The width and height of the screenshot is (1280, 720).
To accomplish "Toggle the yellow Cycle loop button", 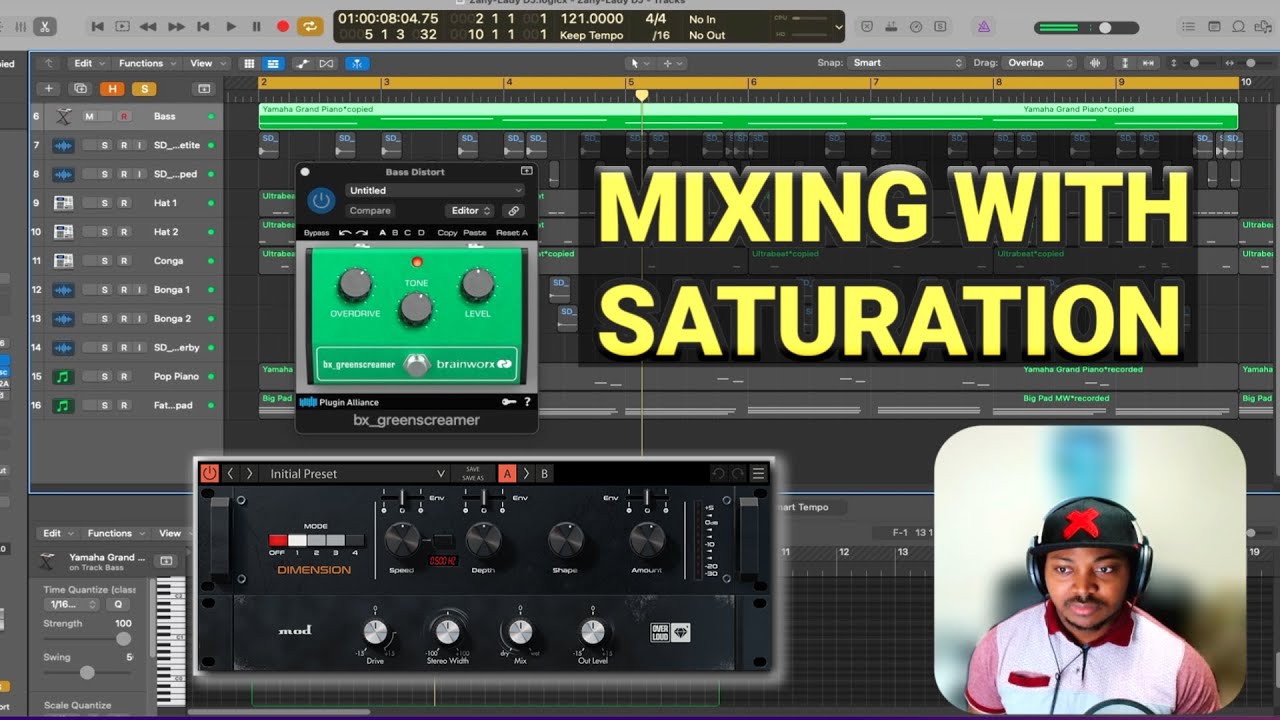I will pyautogui.click(x=310, y=27).
